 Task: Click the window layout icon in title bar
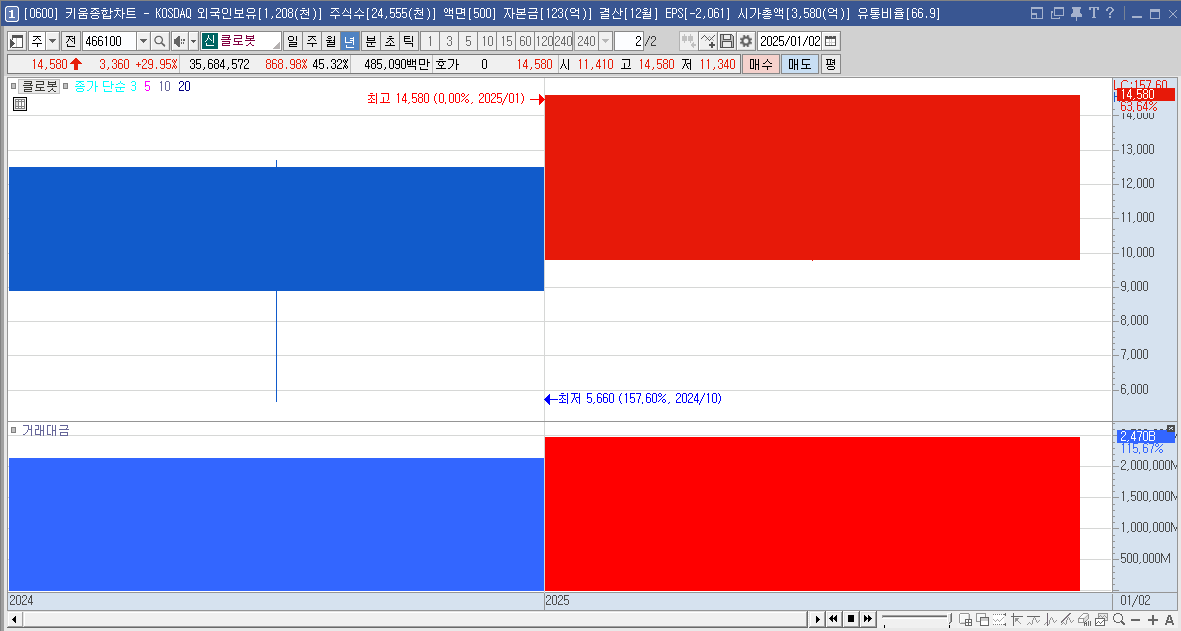pyautogui.click(x=1037, y=13)
